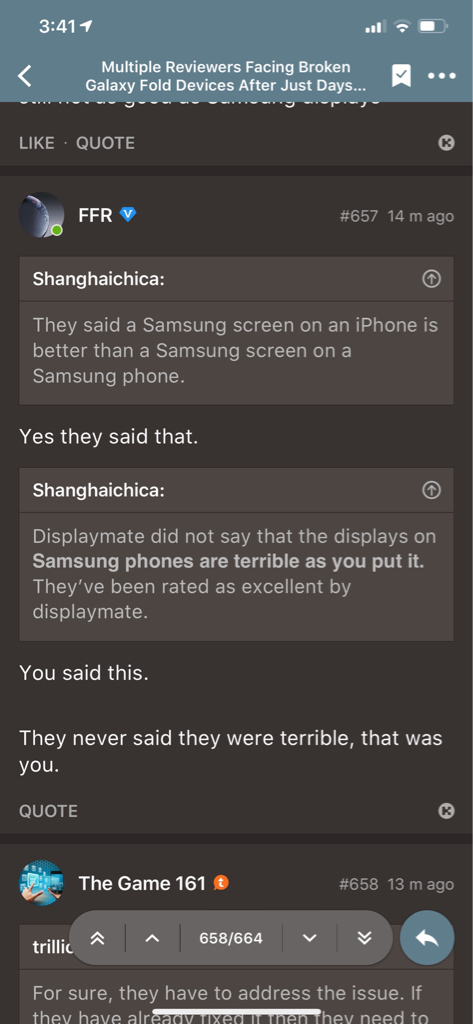The image size is (473, 1024).
Task: Tap QUOTE next to LIKE on top post
Action: coord(105,143)
